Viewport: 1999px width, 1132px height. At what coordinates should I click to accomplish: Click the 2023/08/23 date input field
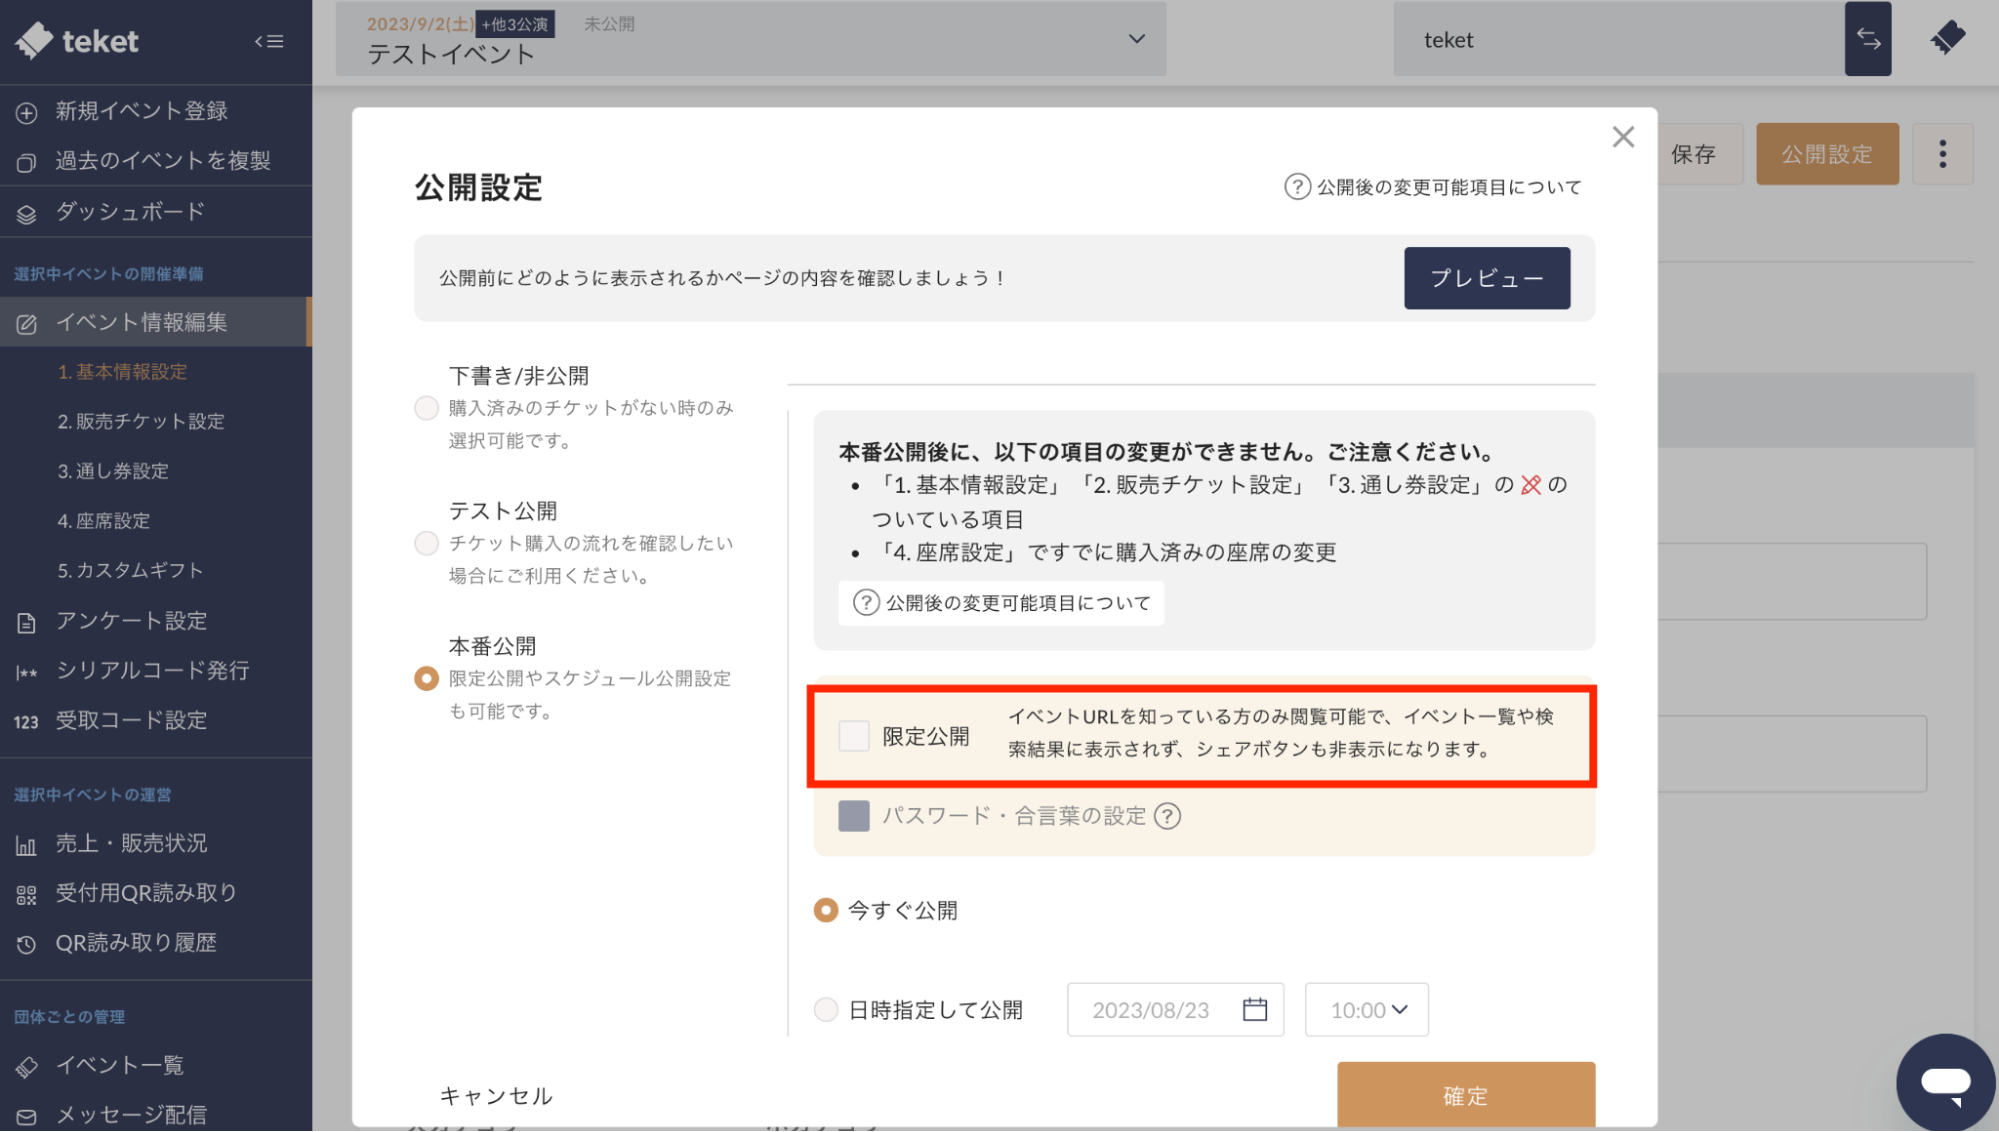(x=1151, y=1010)
